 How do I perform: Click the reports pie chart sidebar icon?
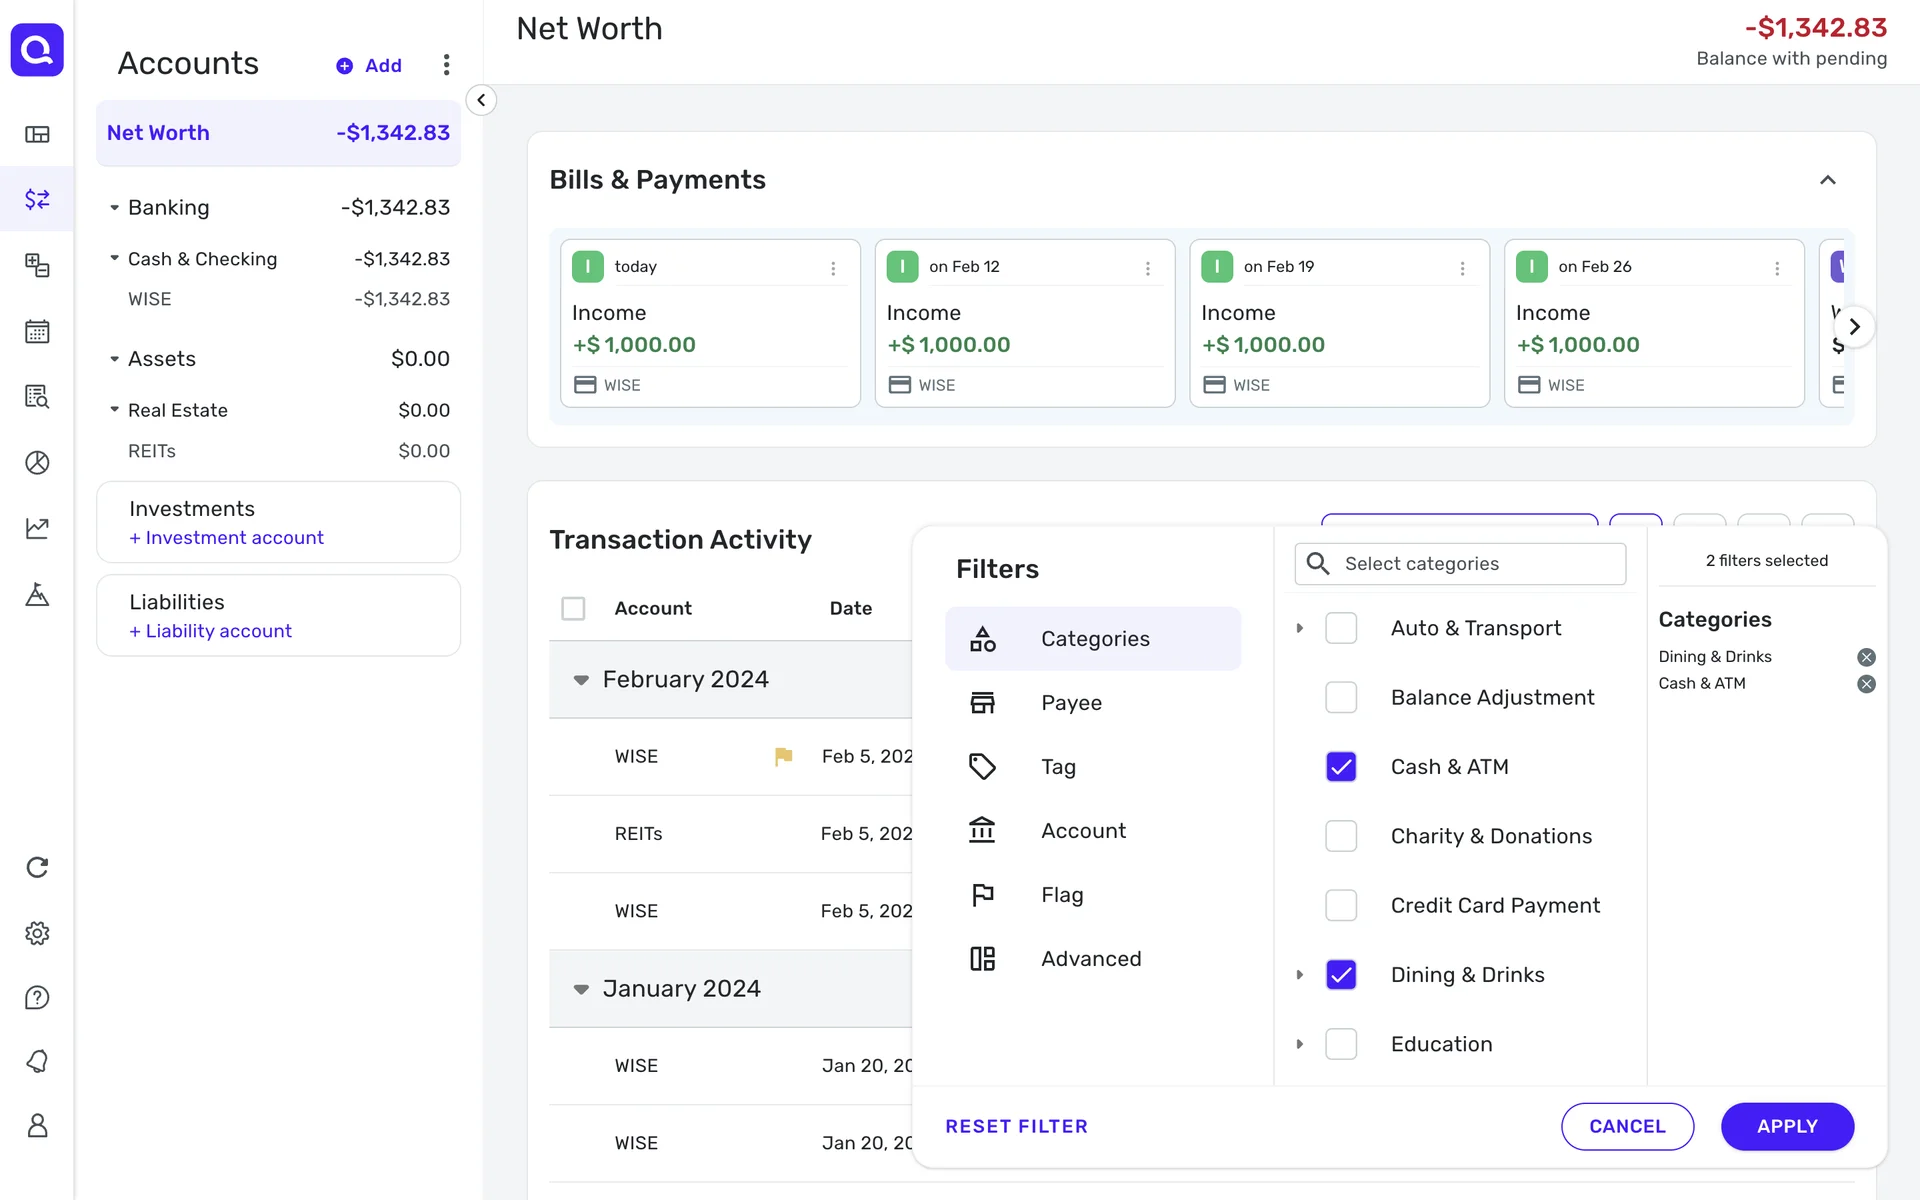click(37, 462)
